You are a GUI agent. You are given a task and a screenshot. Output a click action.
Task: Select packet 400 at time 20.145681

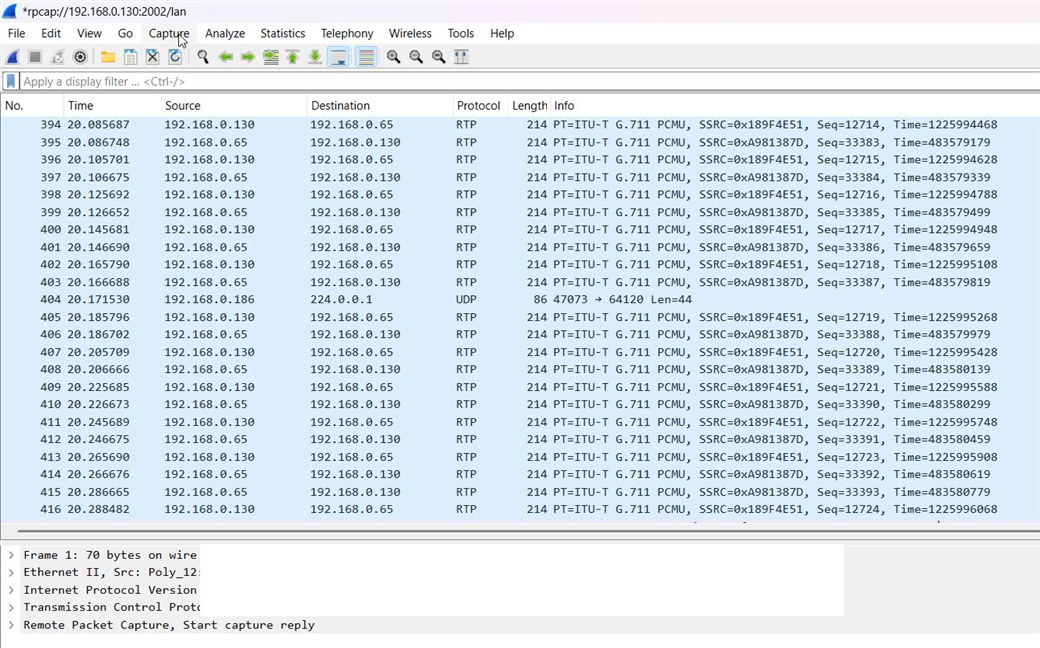[x=520, y=229]
